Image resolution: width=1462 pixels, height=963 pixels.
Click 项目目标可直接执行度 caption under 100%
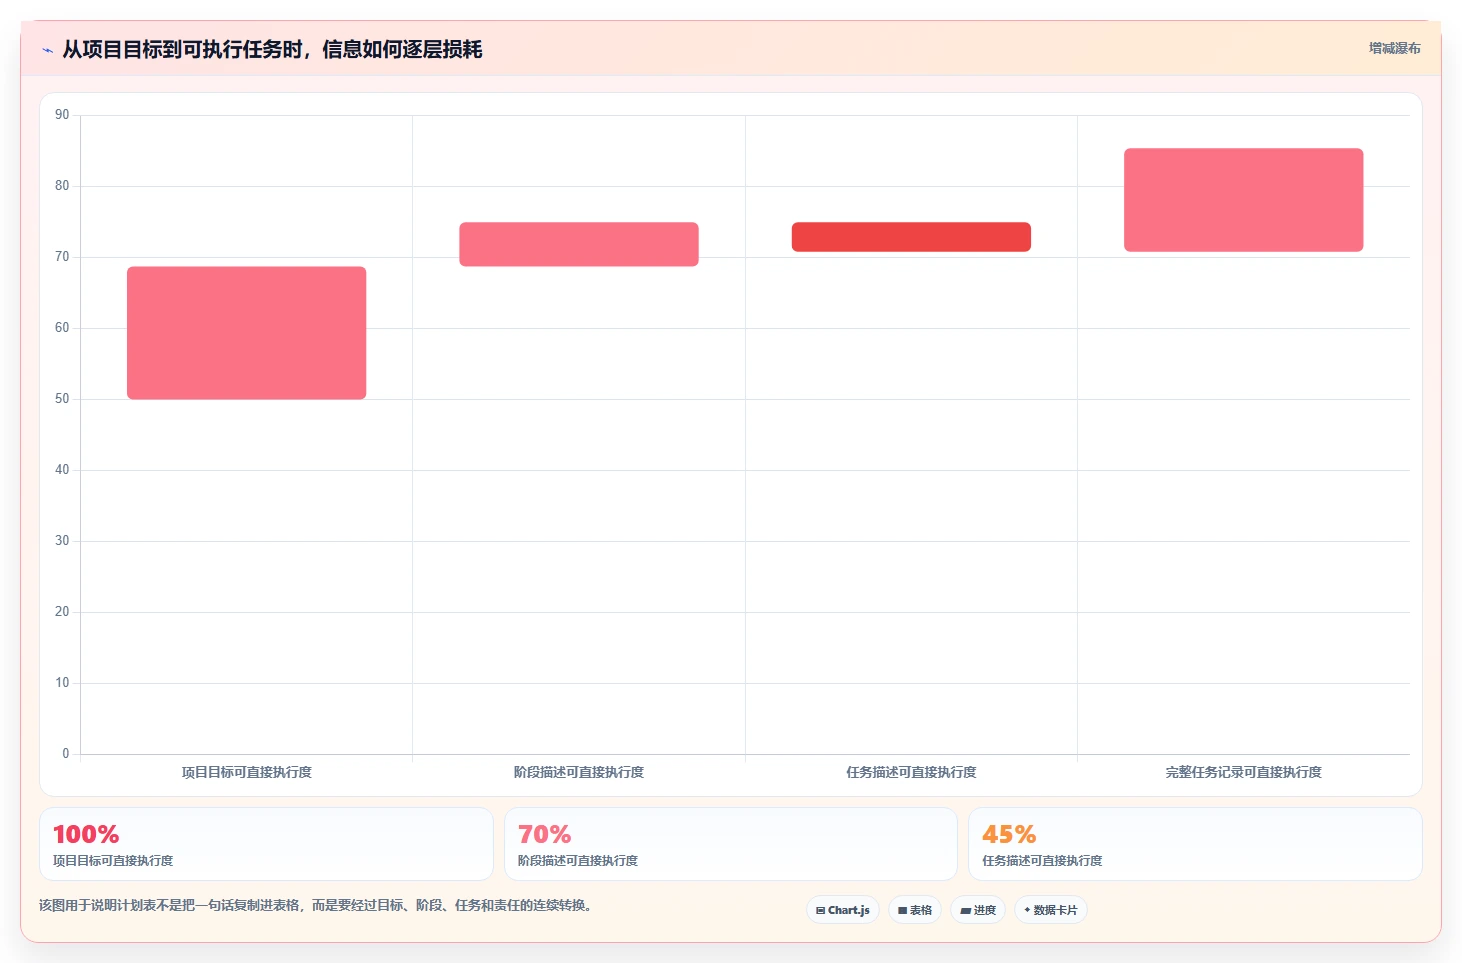[113, 861]
